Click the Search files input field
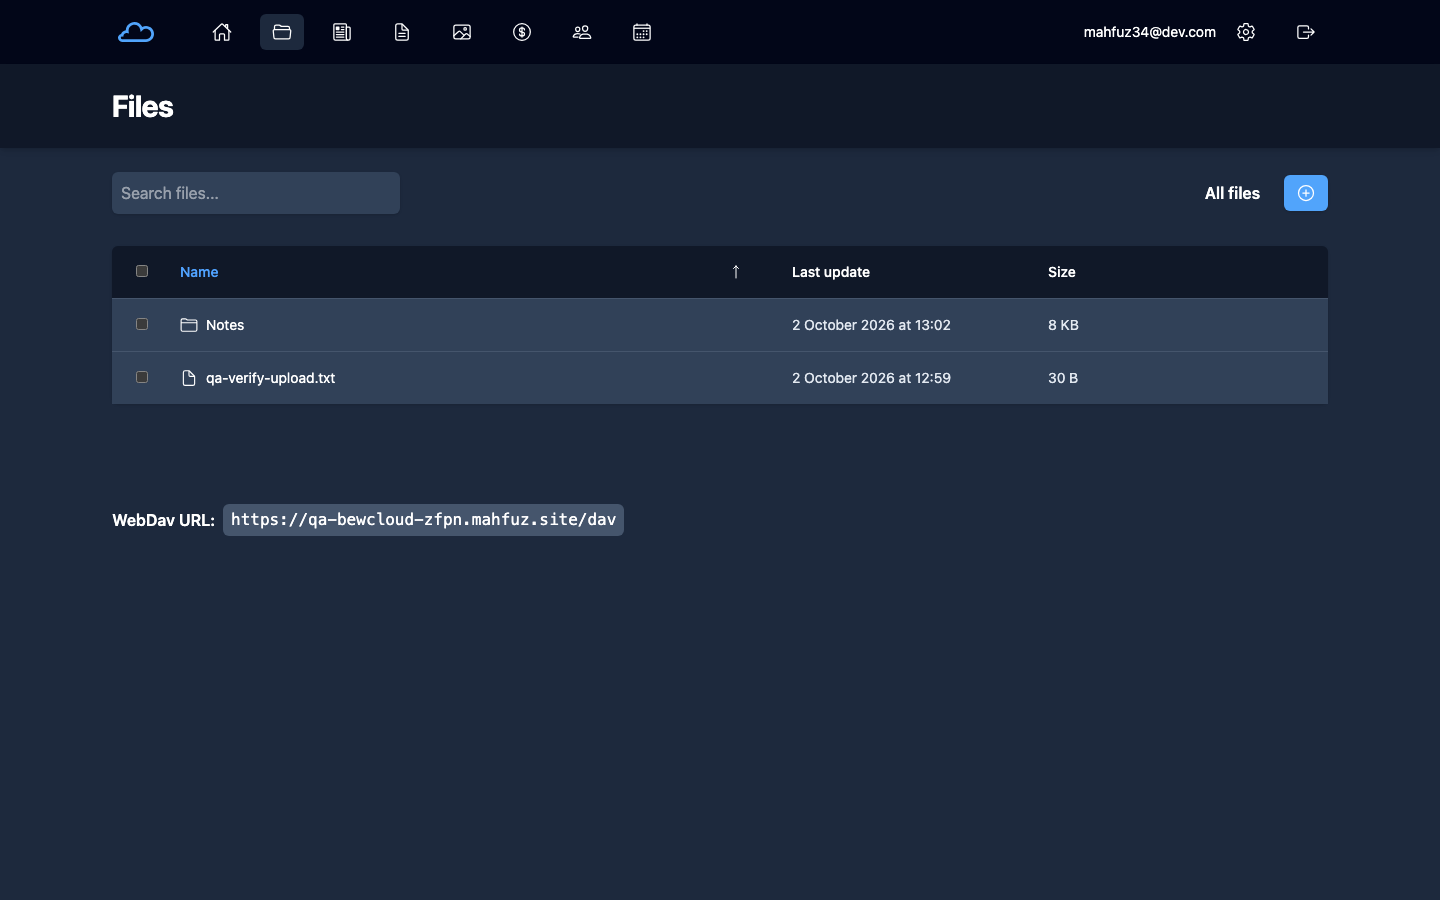The width and height of the screenshot is (1440, 900). [x=256, y=193]
